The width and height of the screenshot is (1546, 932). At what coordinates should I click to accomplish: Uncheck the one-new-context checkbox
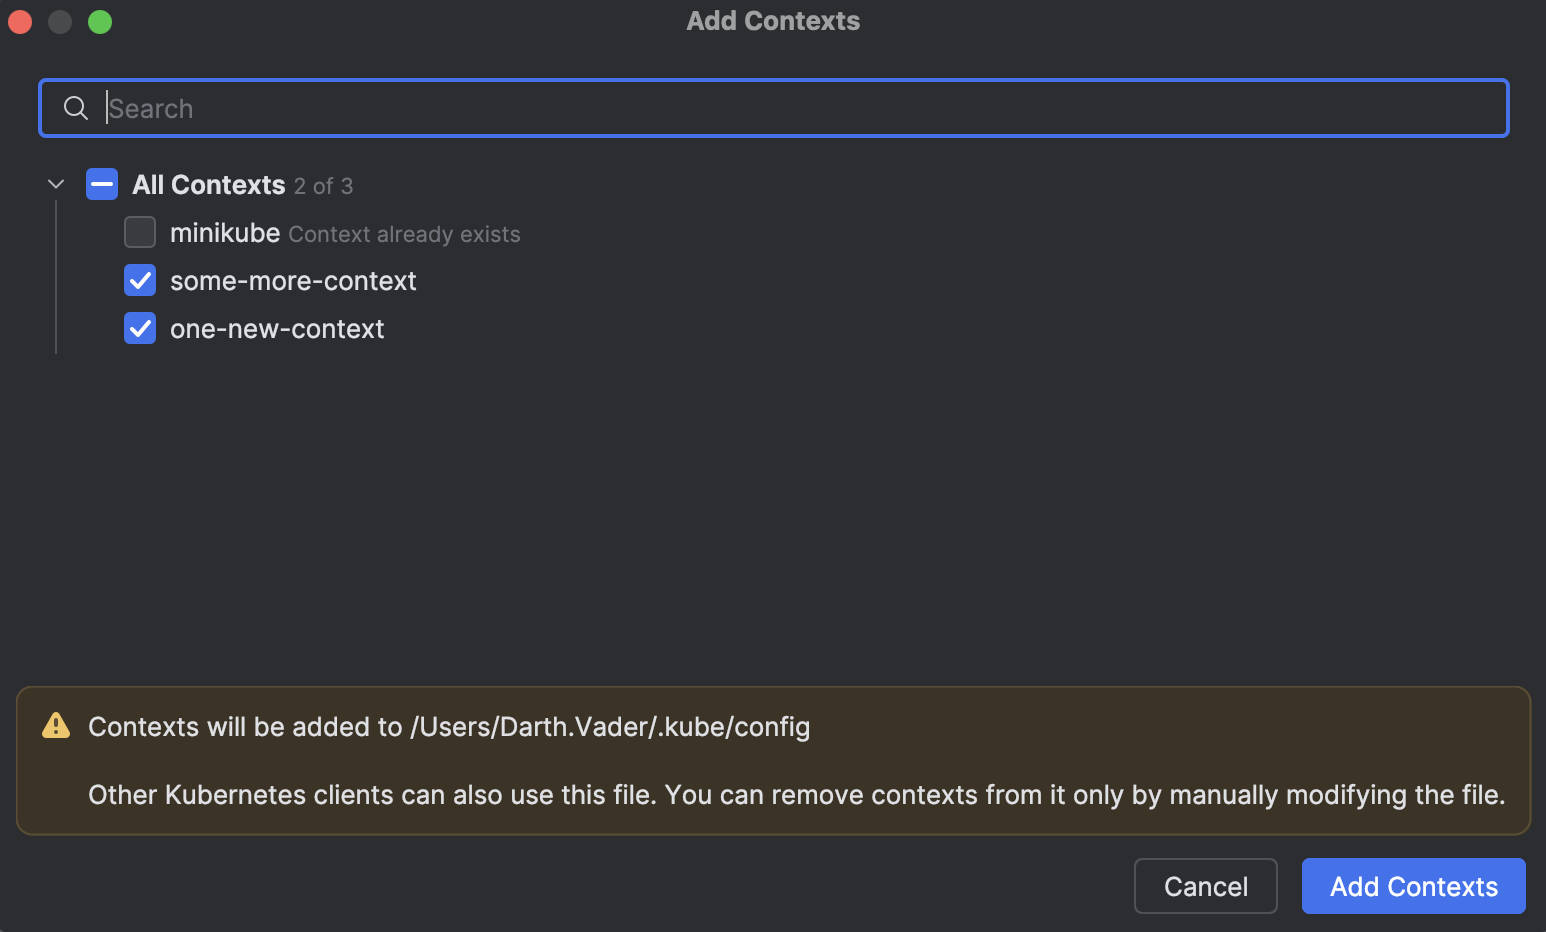pos(140,329)
